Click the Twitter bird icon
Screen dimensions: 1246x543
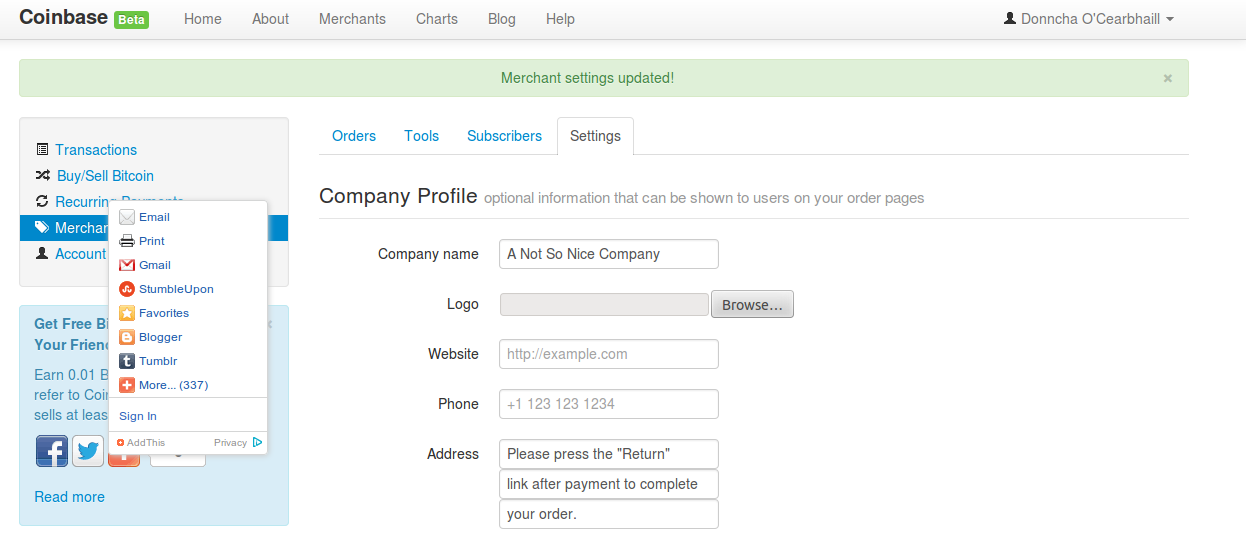click(x=88, y=451)
